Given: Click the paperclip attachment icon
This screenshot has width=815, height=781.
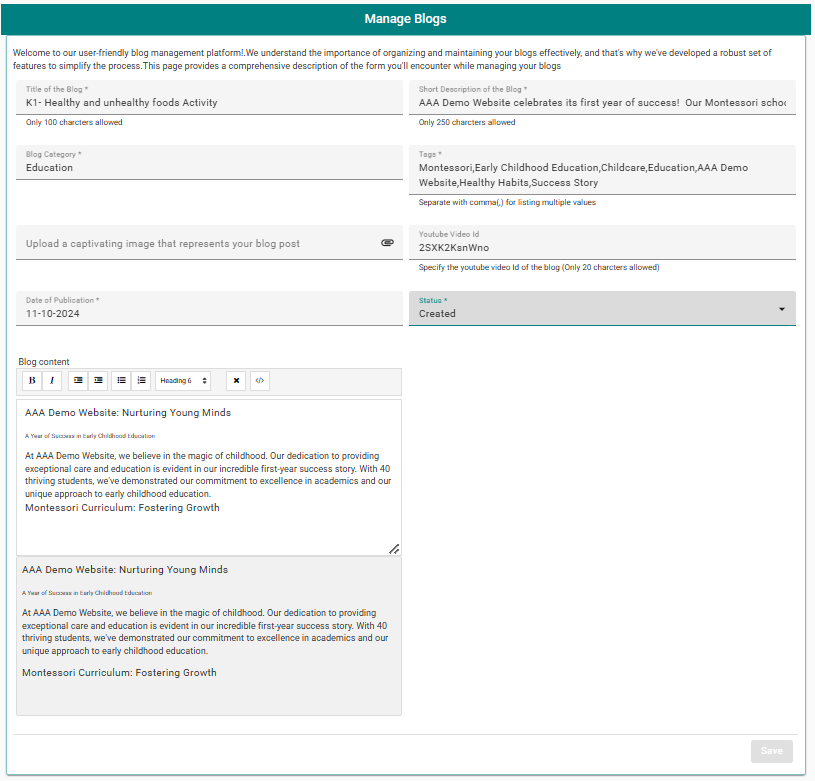Looking at the screenshot, I should (387, 243).
